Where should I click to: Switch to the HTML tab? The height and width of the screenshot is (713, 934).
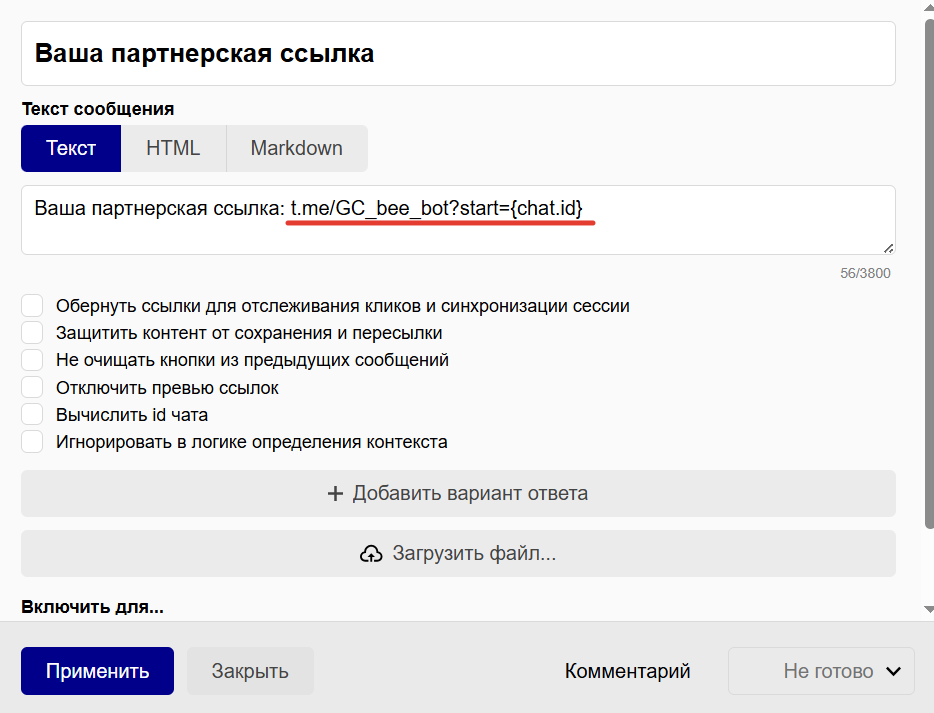[174, 147]
